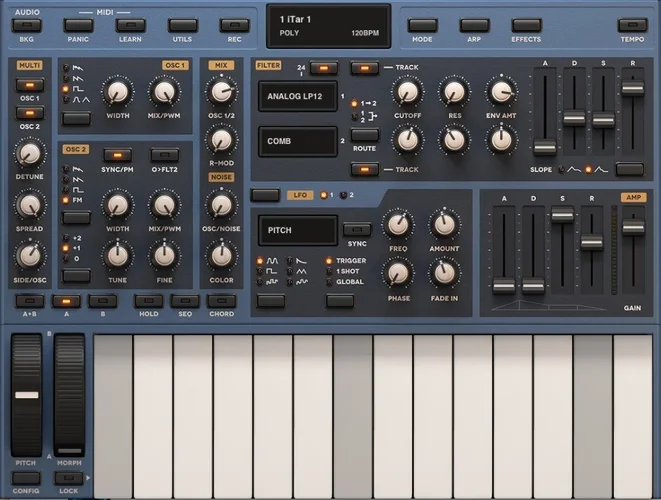Set OSC 2 octave to 0
The height and width of the screenshot is (500, 661).
coord(76,258)
